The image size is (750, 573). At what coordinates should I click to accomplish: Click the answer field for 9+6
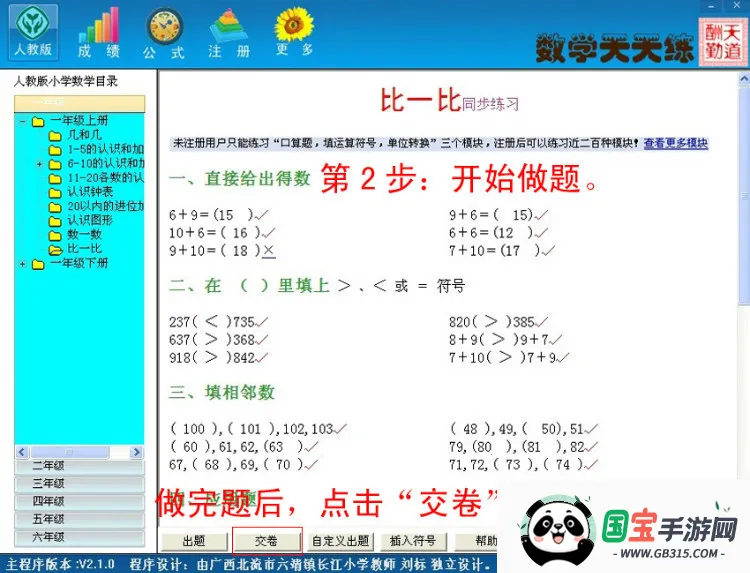point(514,215)
